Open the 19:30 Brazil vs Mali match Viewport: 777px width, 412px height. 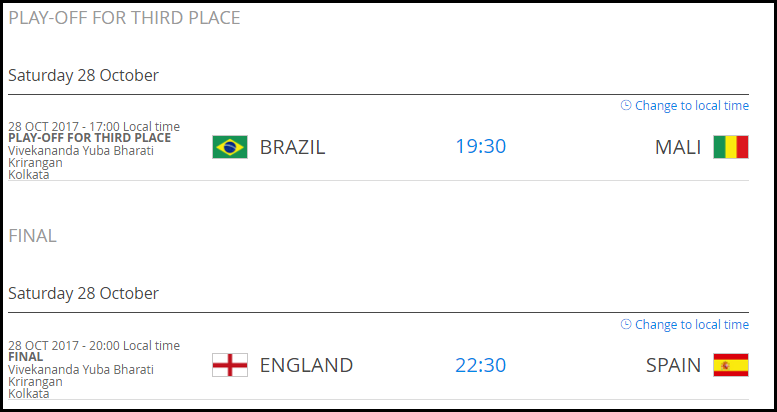(x=481, y=146)
